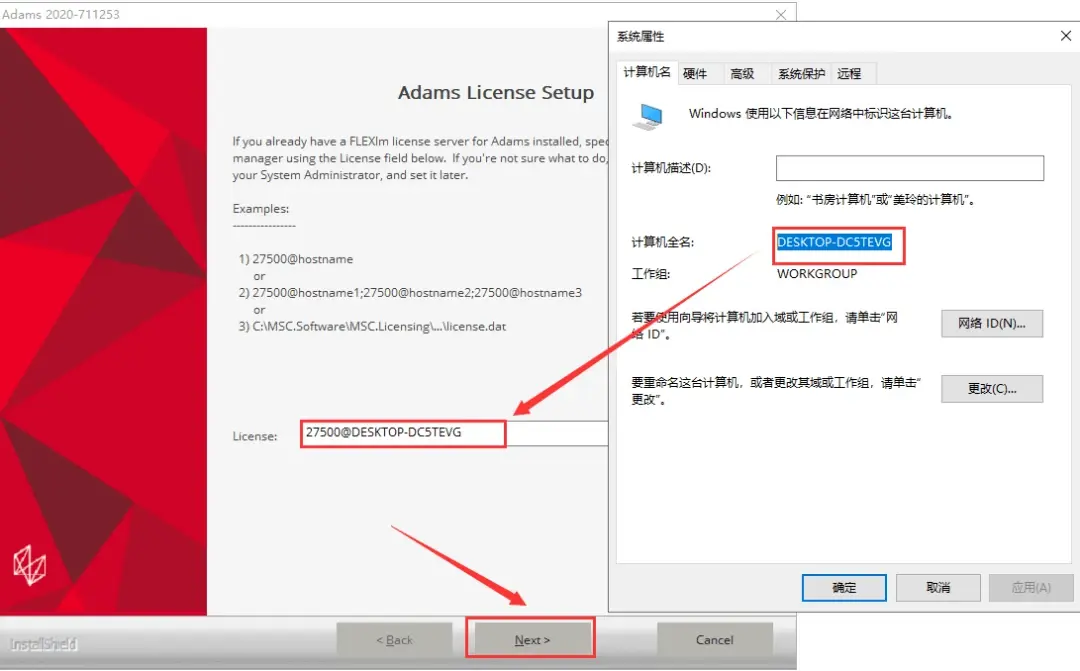Screen dimensions: 1080x671
Task: Click the 更改(C)... button
Action: click(992, 389)
